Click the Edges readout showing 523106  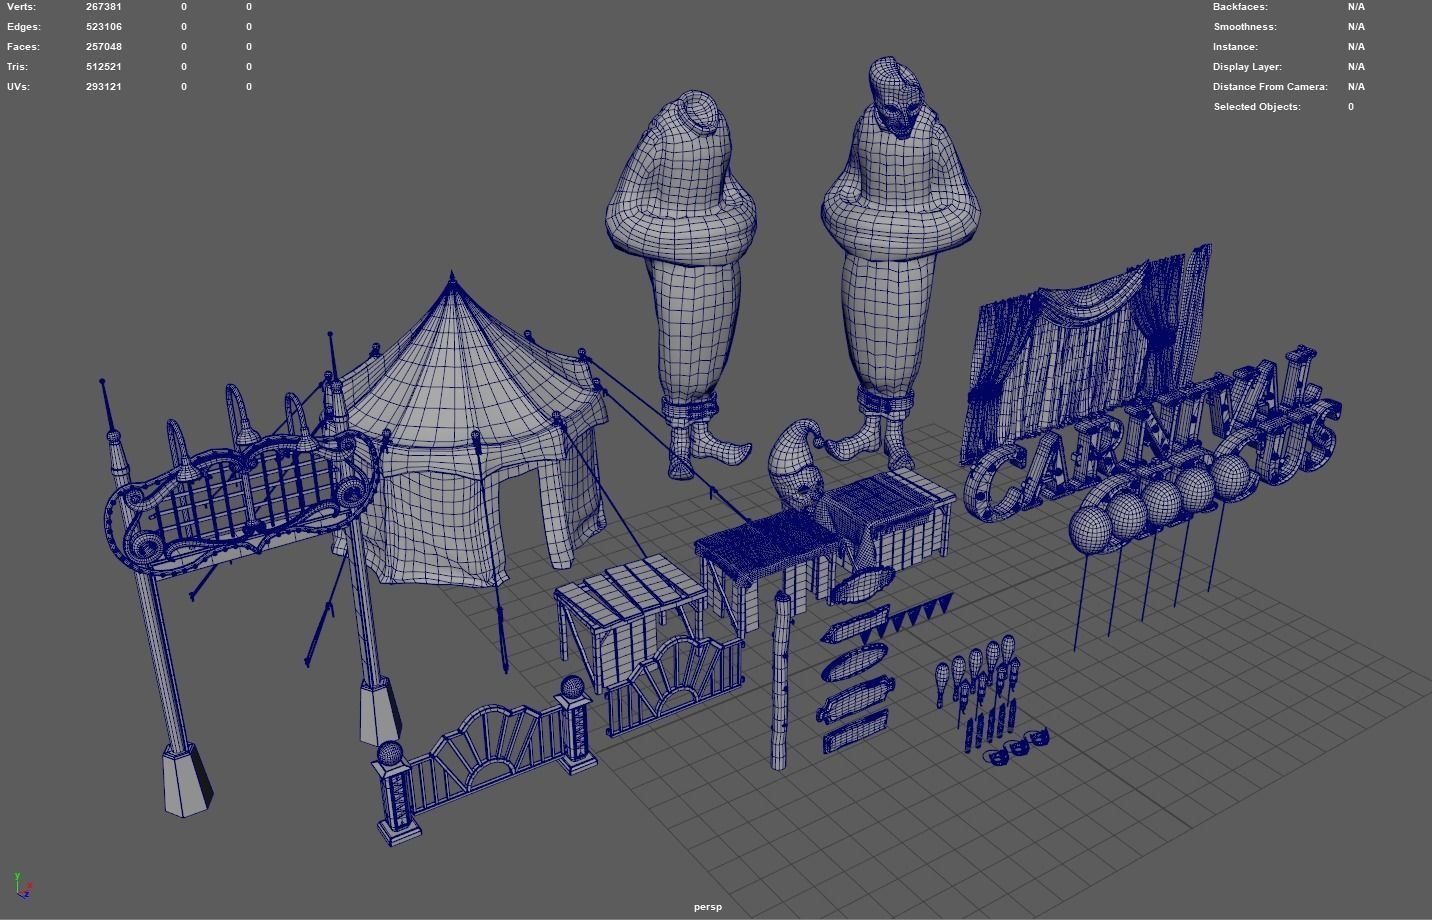pyautogui.click(x=103, y=26)
